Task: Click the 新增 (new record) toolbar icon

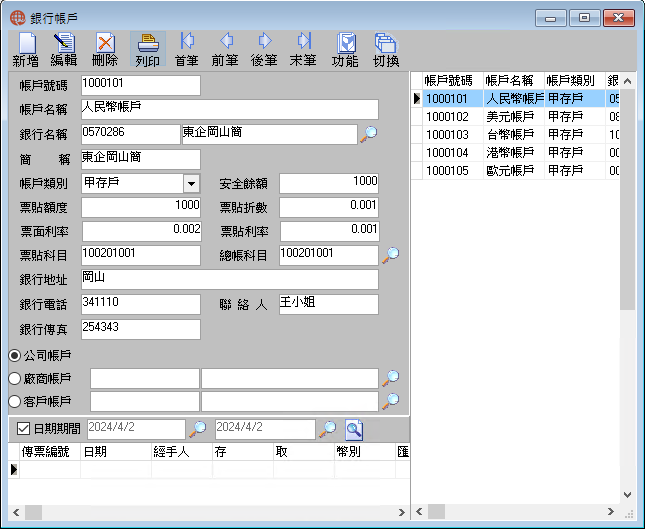Action: (x=26, y=49)
